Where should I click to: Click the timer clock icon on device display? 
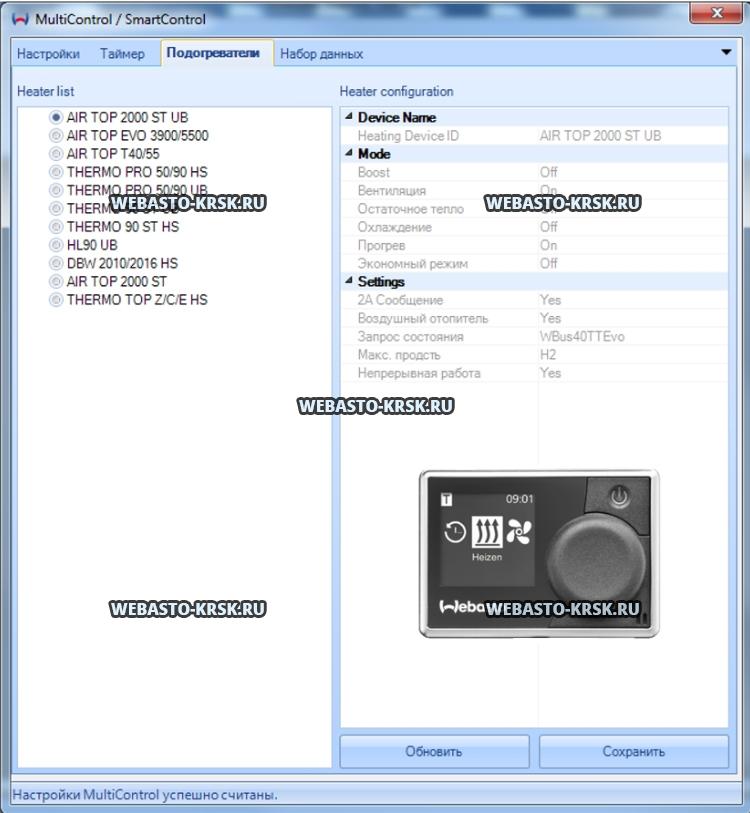tap(455, 532)
